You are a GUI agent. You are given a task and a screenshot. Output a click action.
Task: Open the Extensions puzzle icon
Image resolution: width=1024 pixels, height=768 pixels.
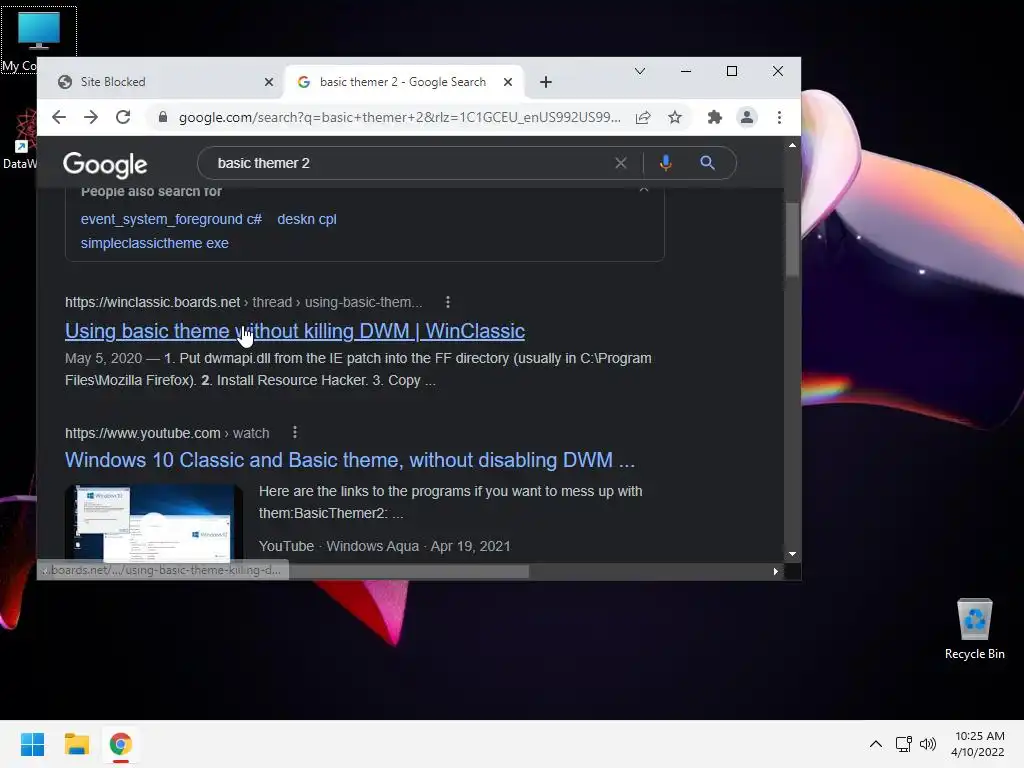pyautogui.click(x=714, y=118)
